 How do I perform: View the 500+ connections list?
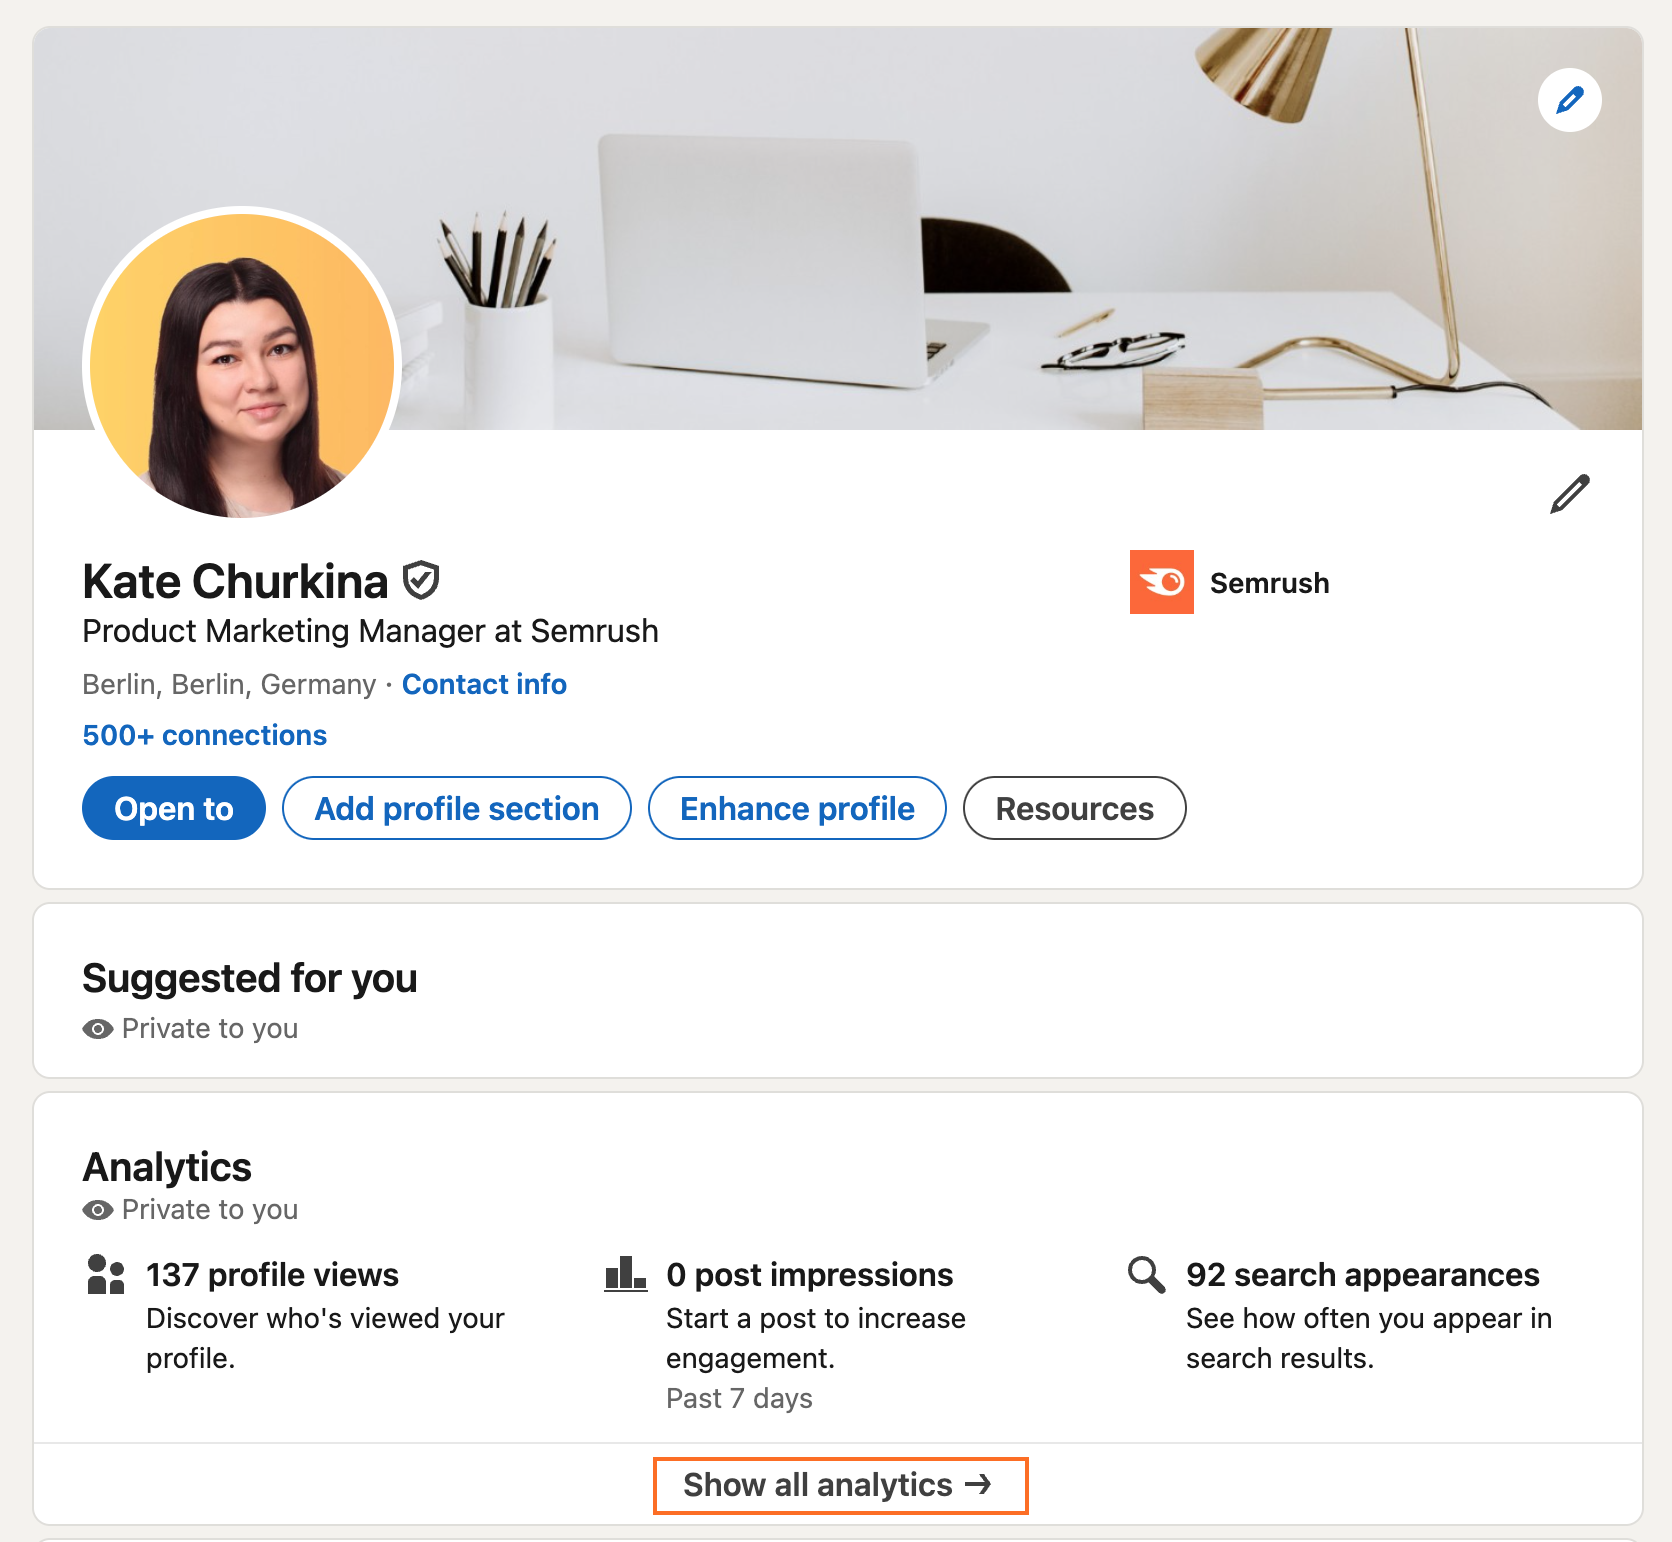tap(205, 735)
